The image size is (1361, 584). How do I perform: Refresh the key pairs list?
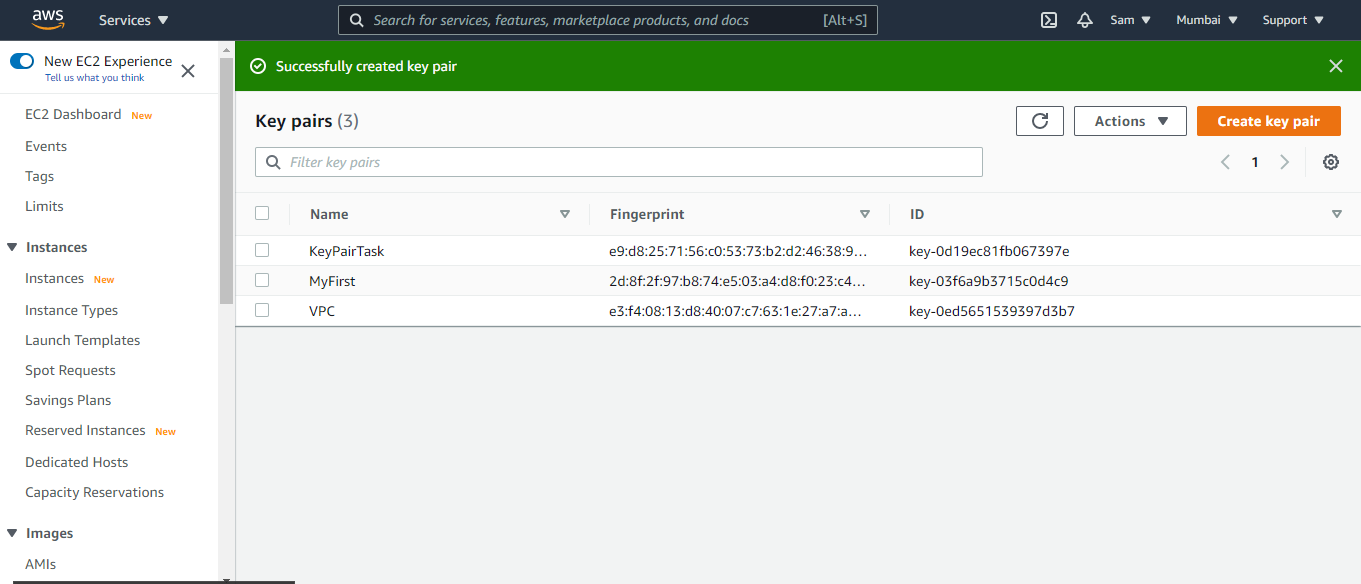point(1039,120)
